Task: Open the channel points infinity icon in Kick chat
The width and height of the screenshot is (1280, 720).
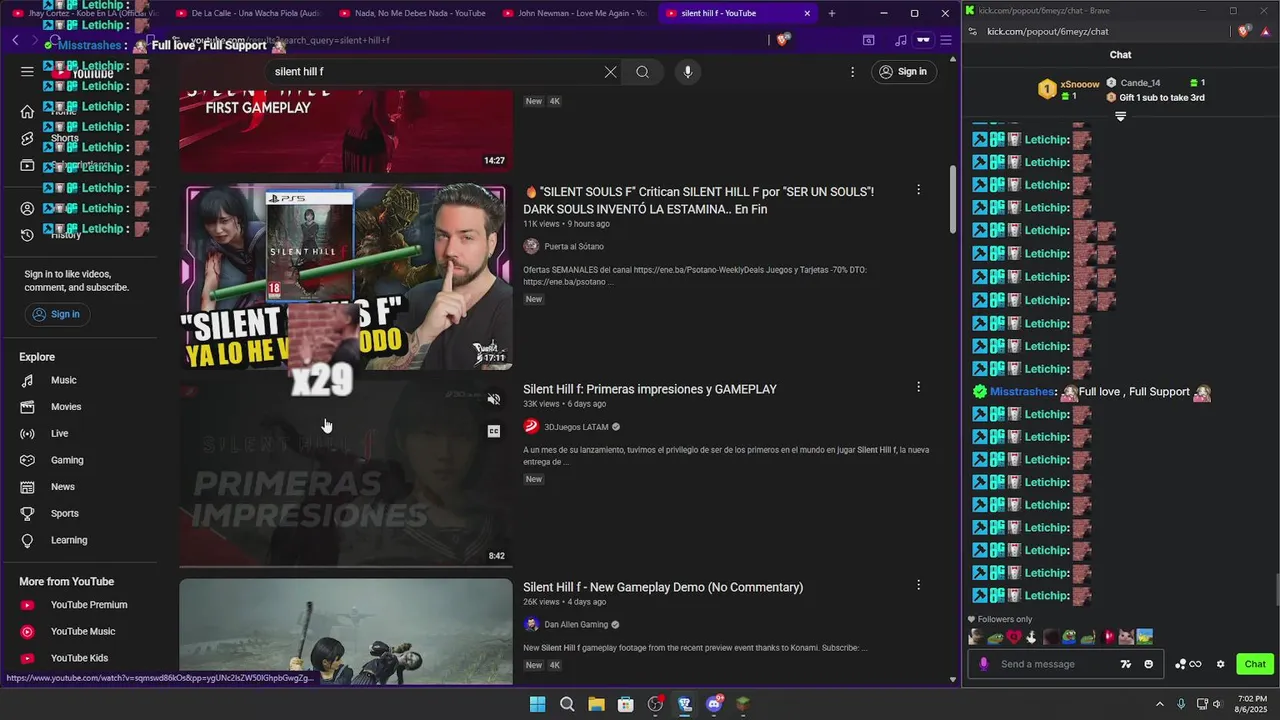Action: point(1188,664)
